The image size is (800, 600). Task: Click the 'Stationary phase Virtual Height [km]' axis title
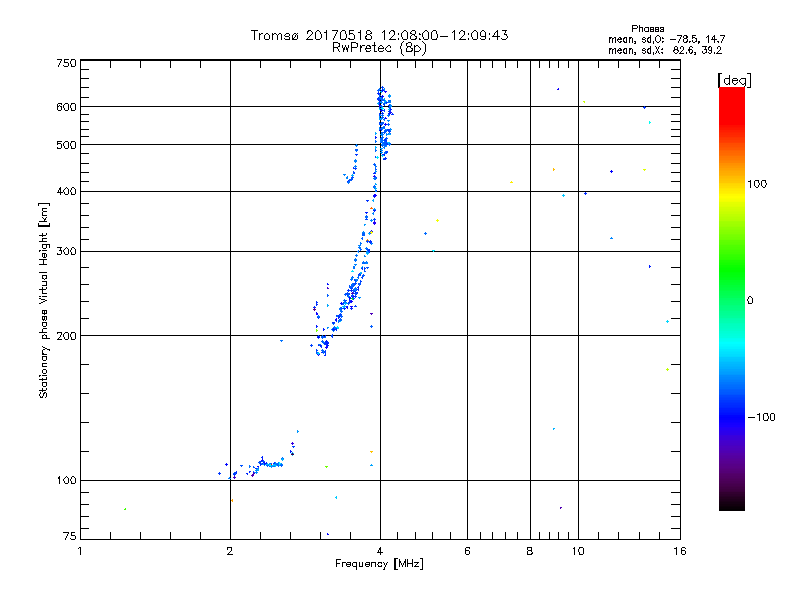pyautogui.click(x=44, y=300)
